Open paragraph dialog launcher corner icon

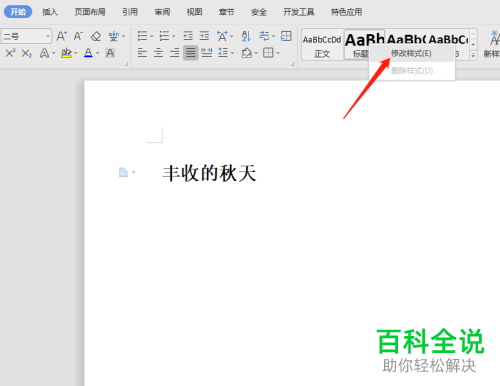click(x=292, y=64)
